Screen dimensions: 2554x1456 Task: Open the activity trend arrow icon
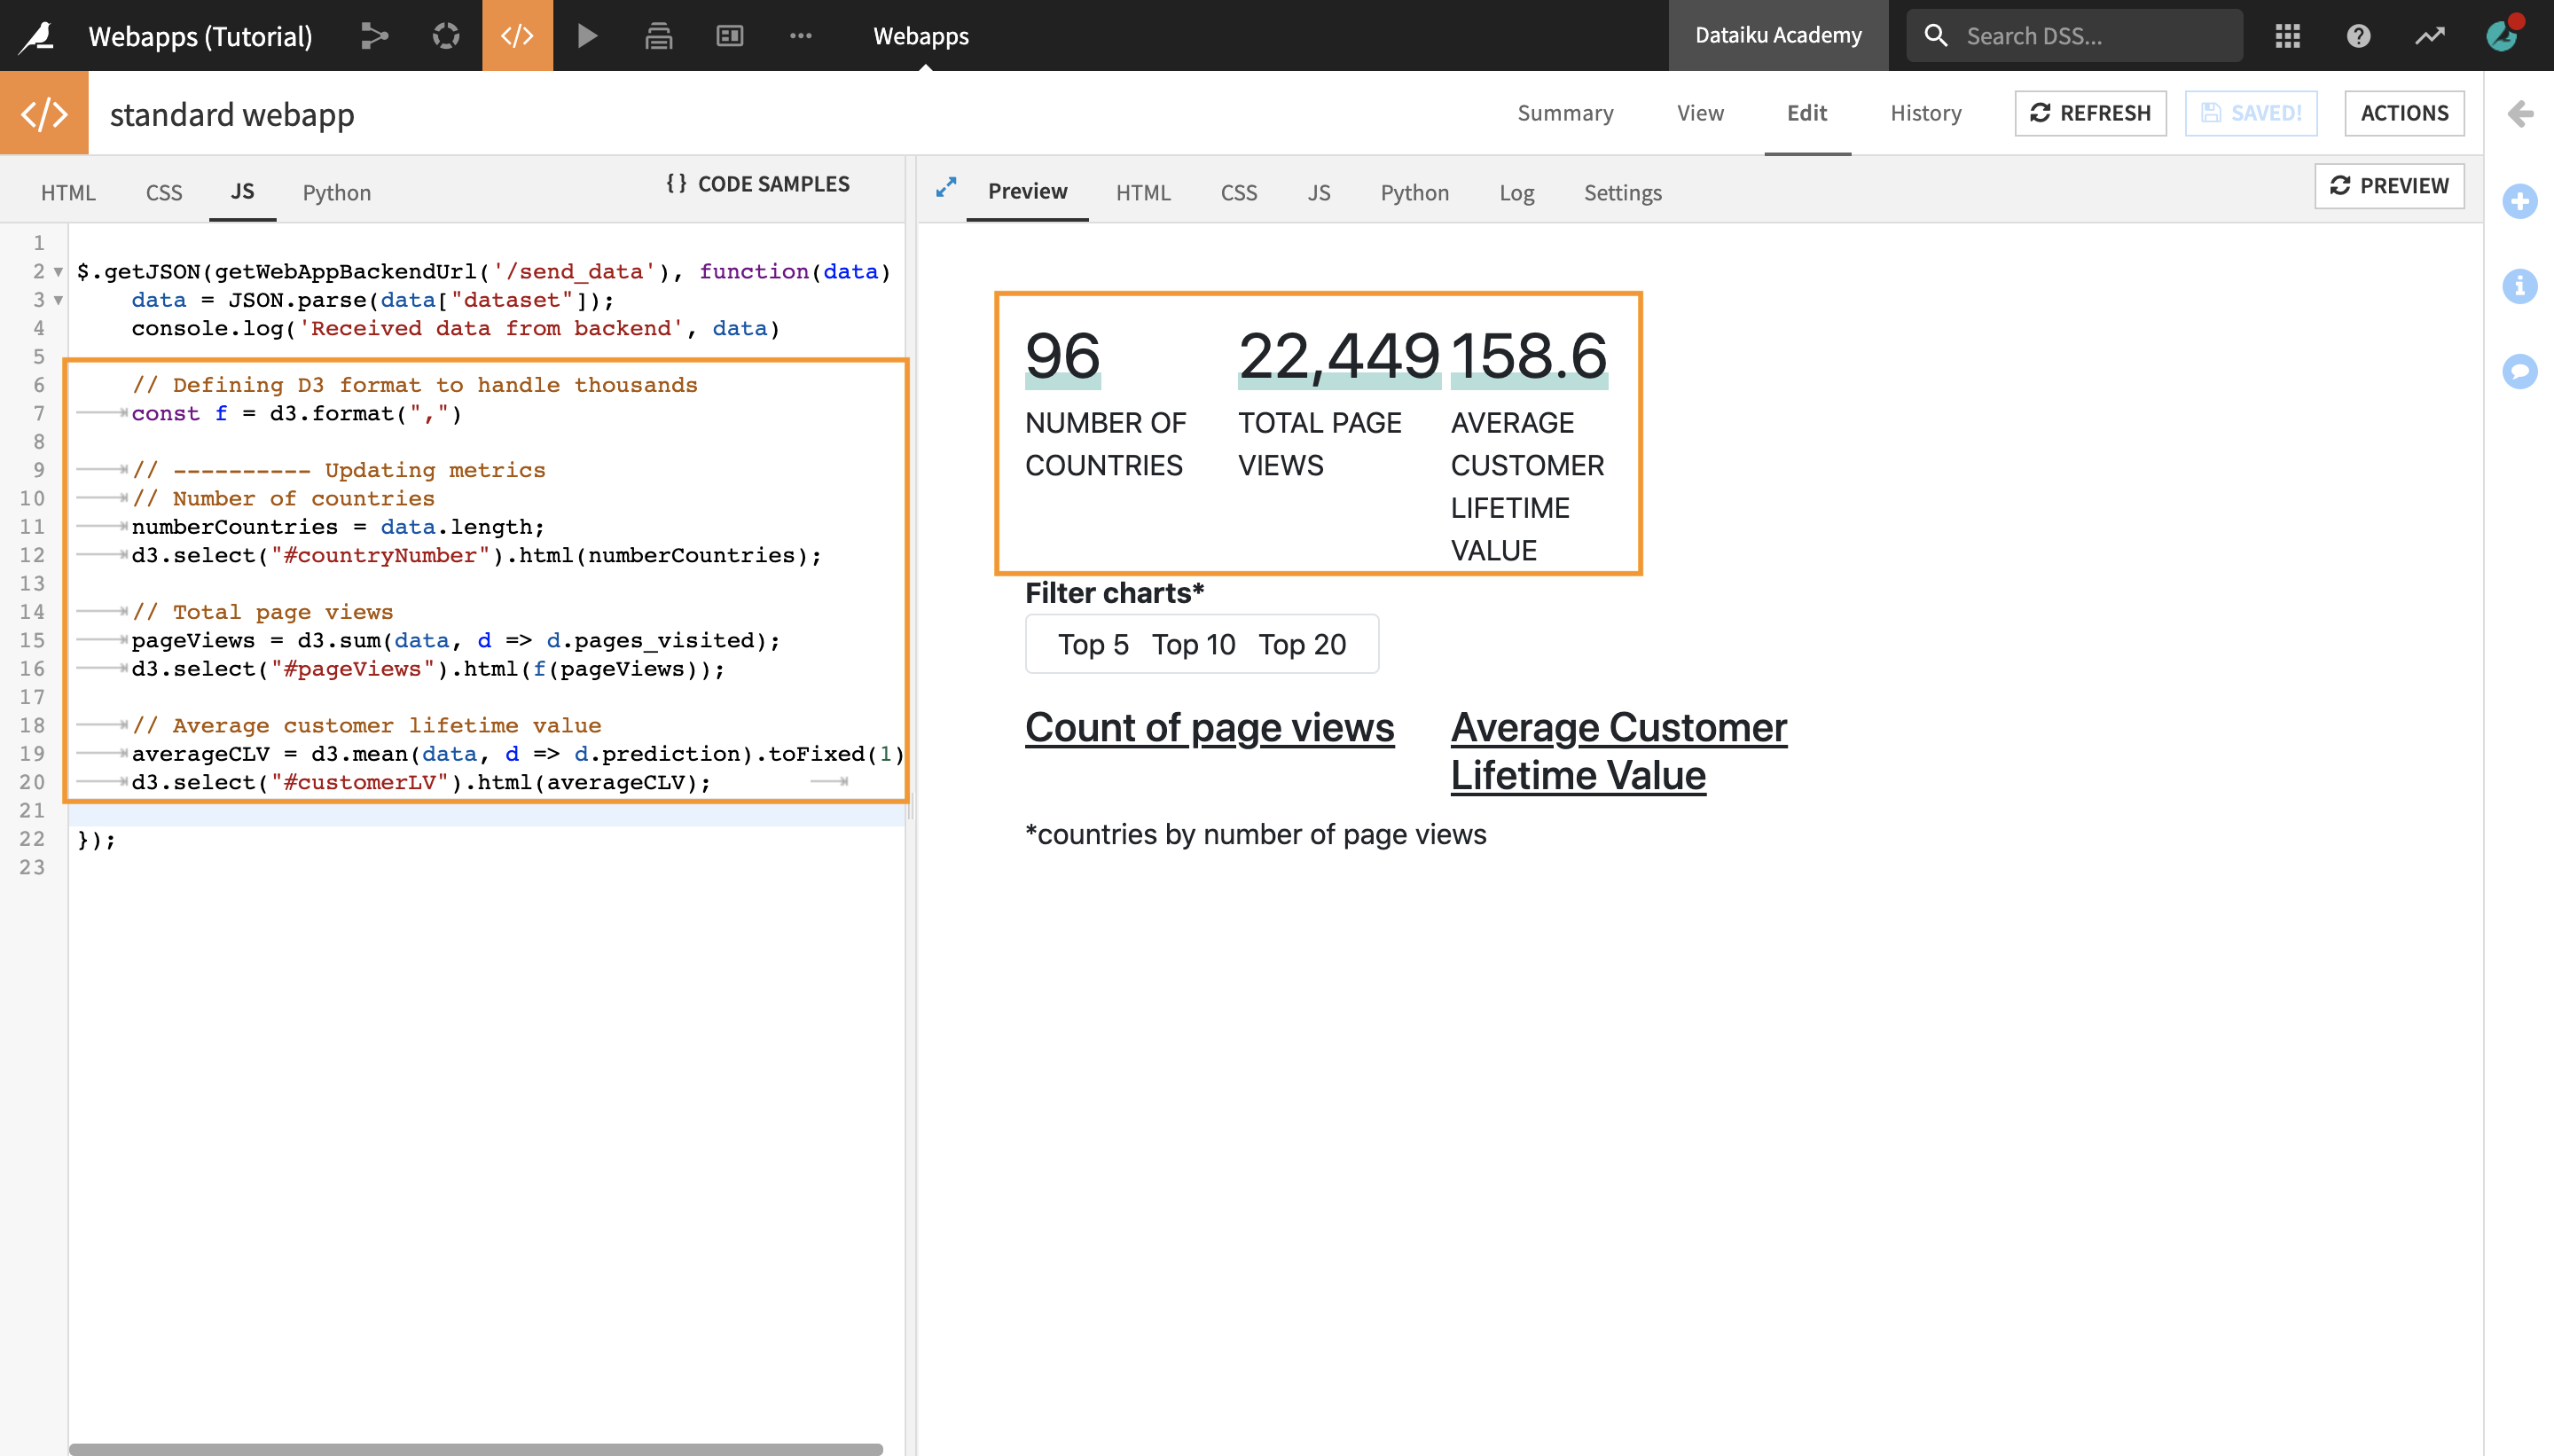click(2429, 36)
